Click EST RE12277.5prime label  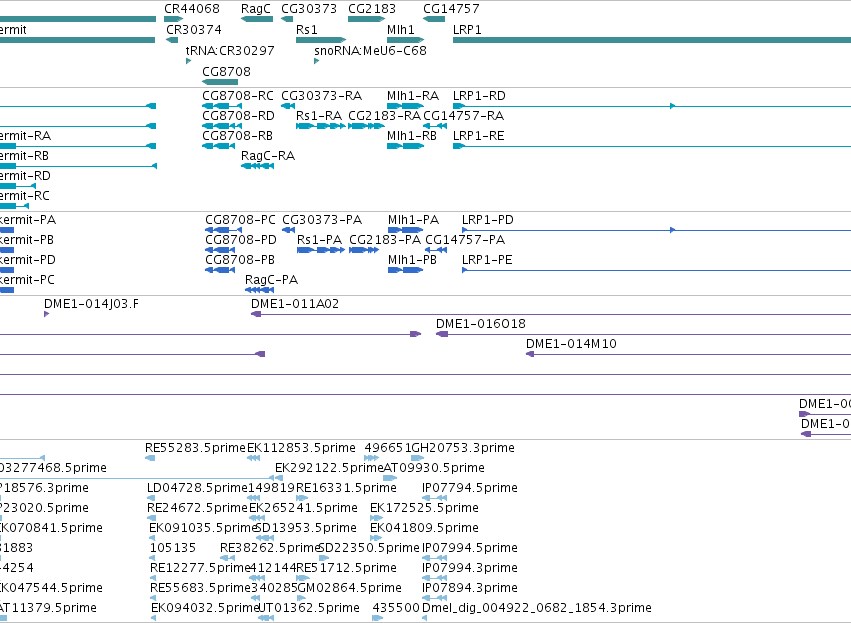(x=200, y=569)
